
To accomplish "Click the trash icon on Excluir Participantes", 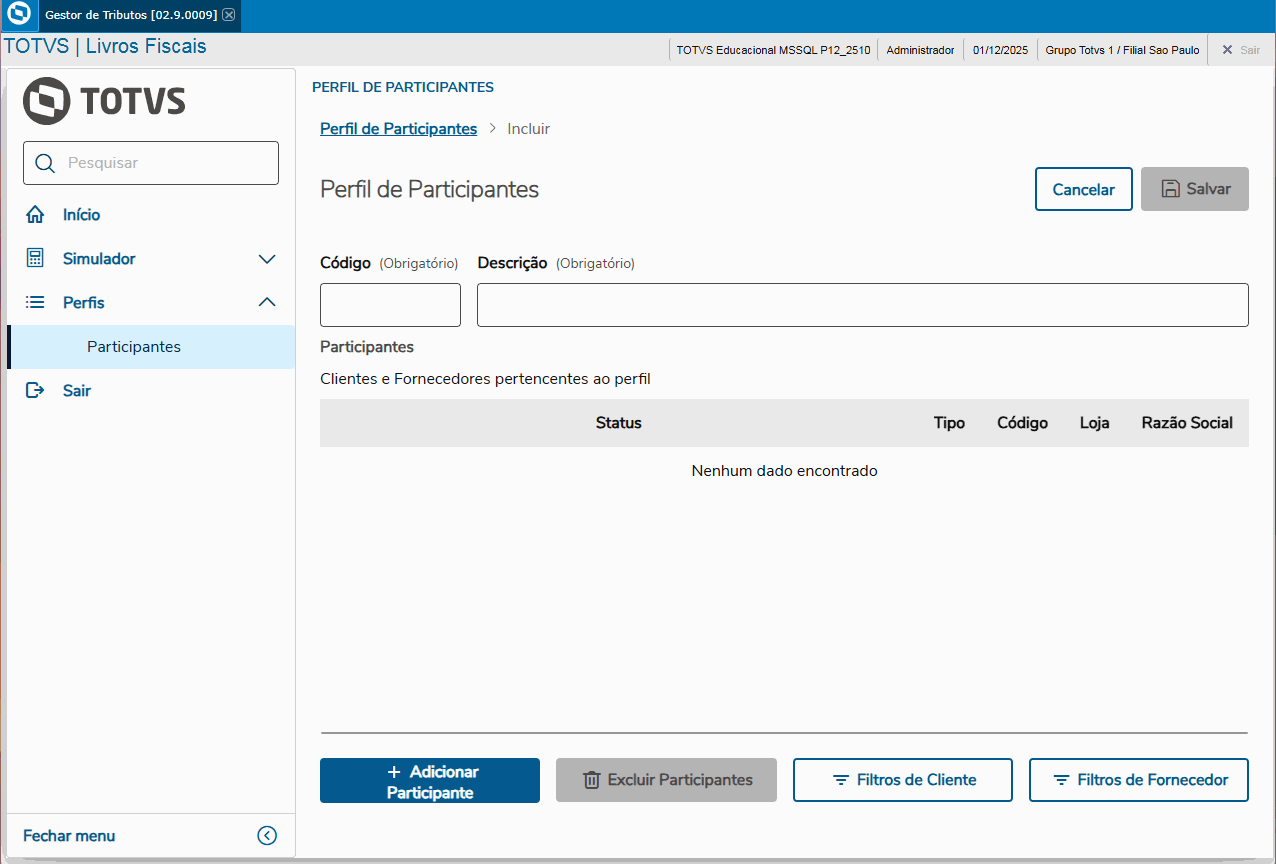I will point(592,780).
